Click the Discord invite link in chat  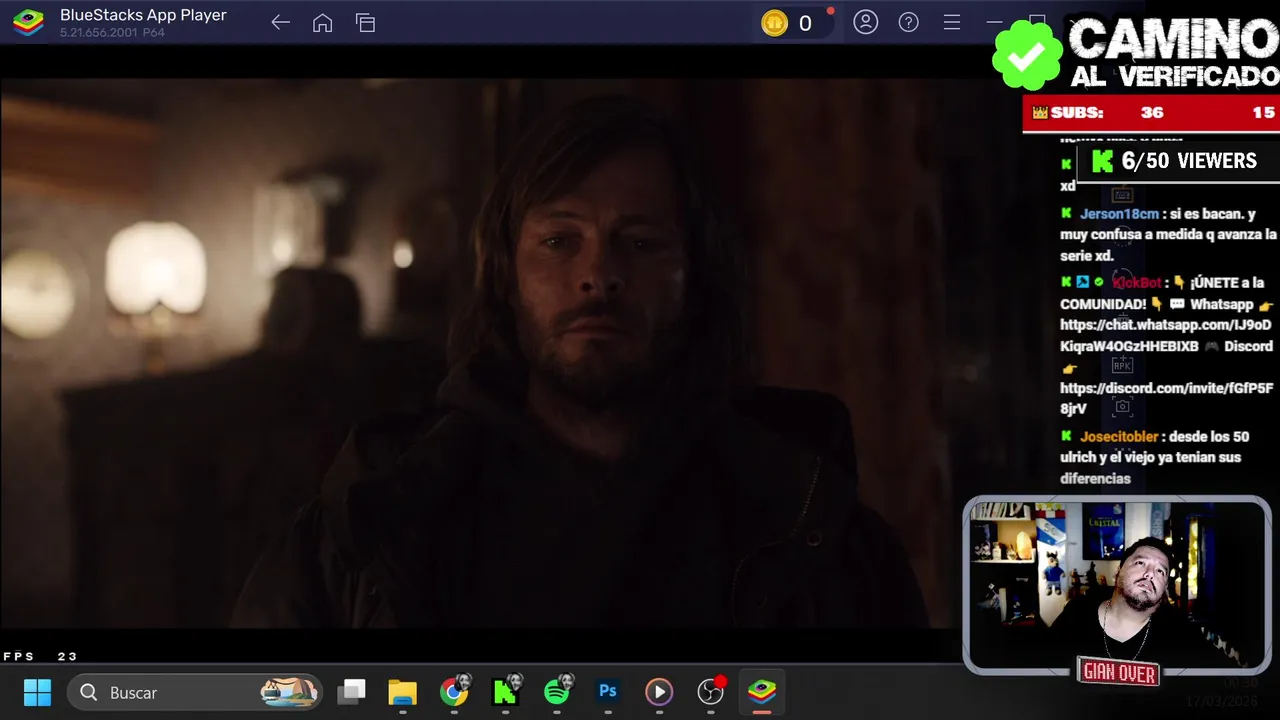coord(1166,398)
